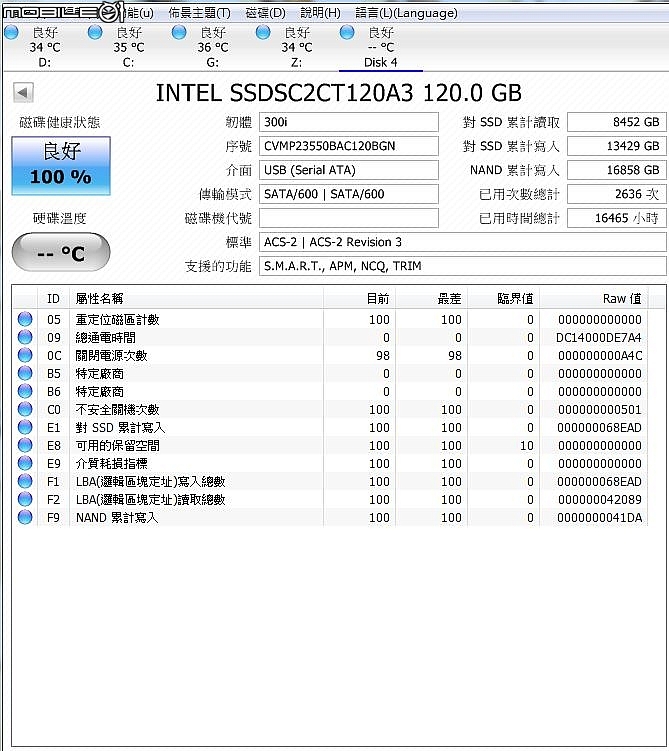Click raw value 000000042089
669x751 pixels.
(x=600, y=500)
